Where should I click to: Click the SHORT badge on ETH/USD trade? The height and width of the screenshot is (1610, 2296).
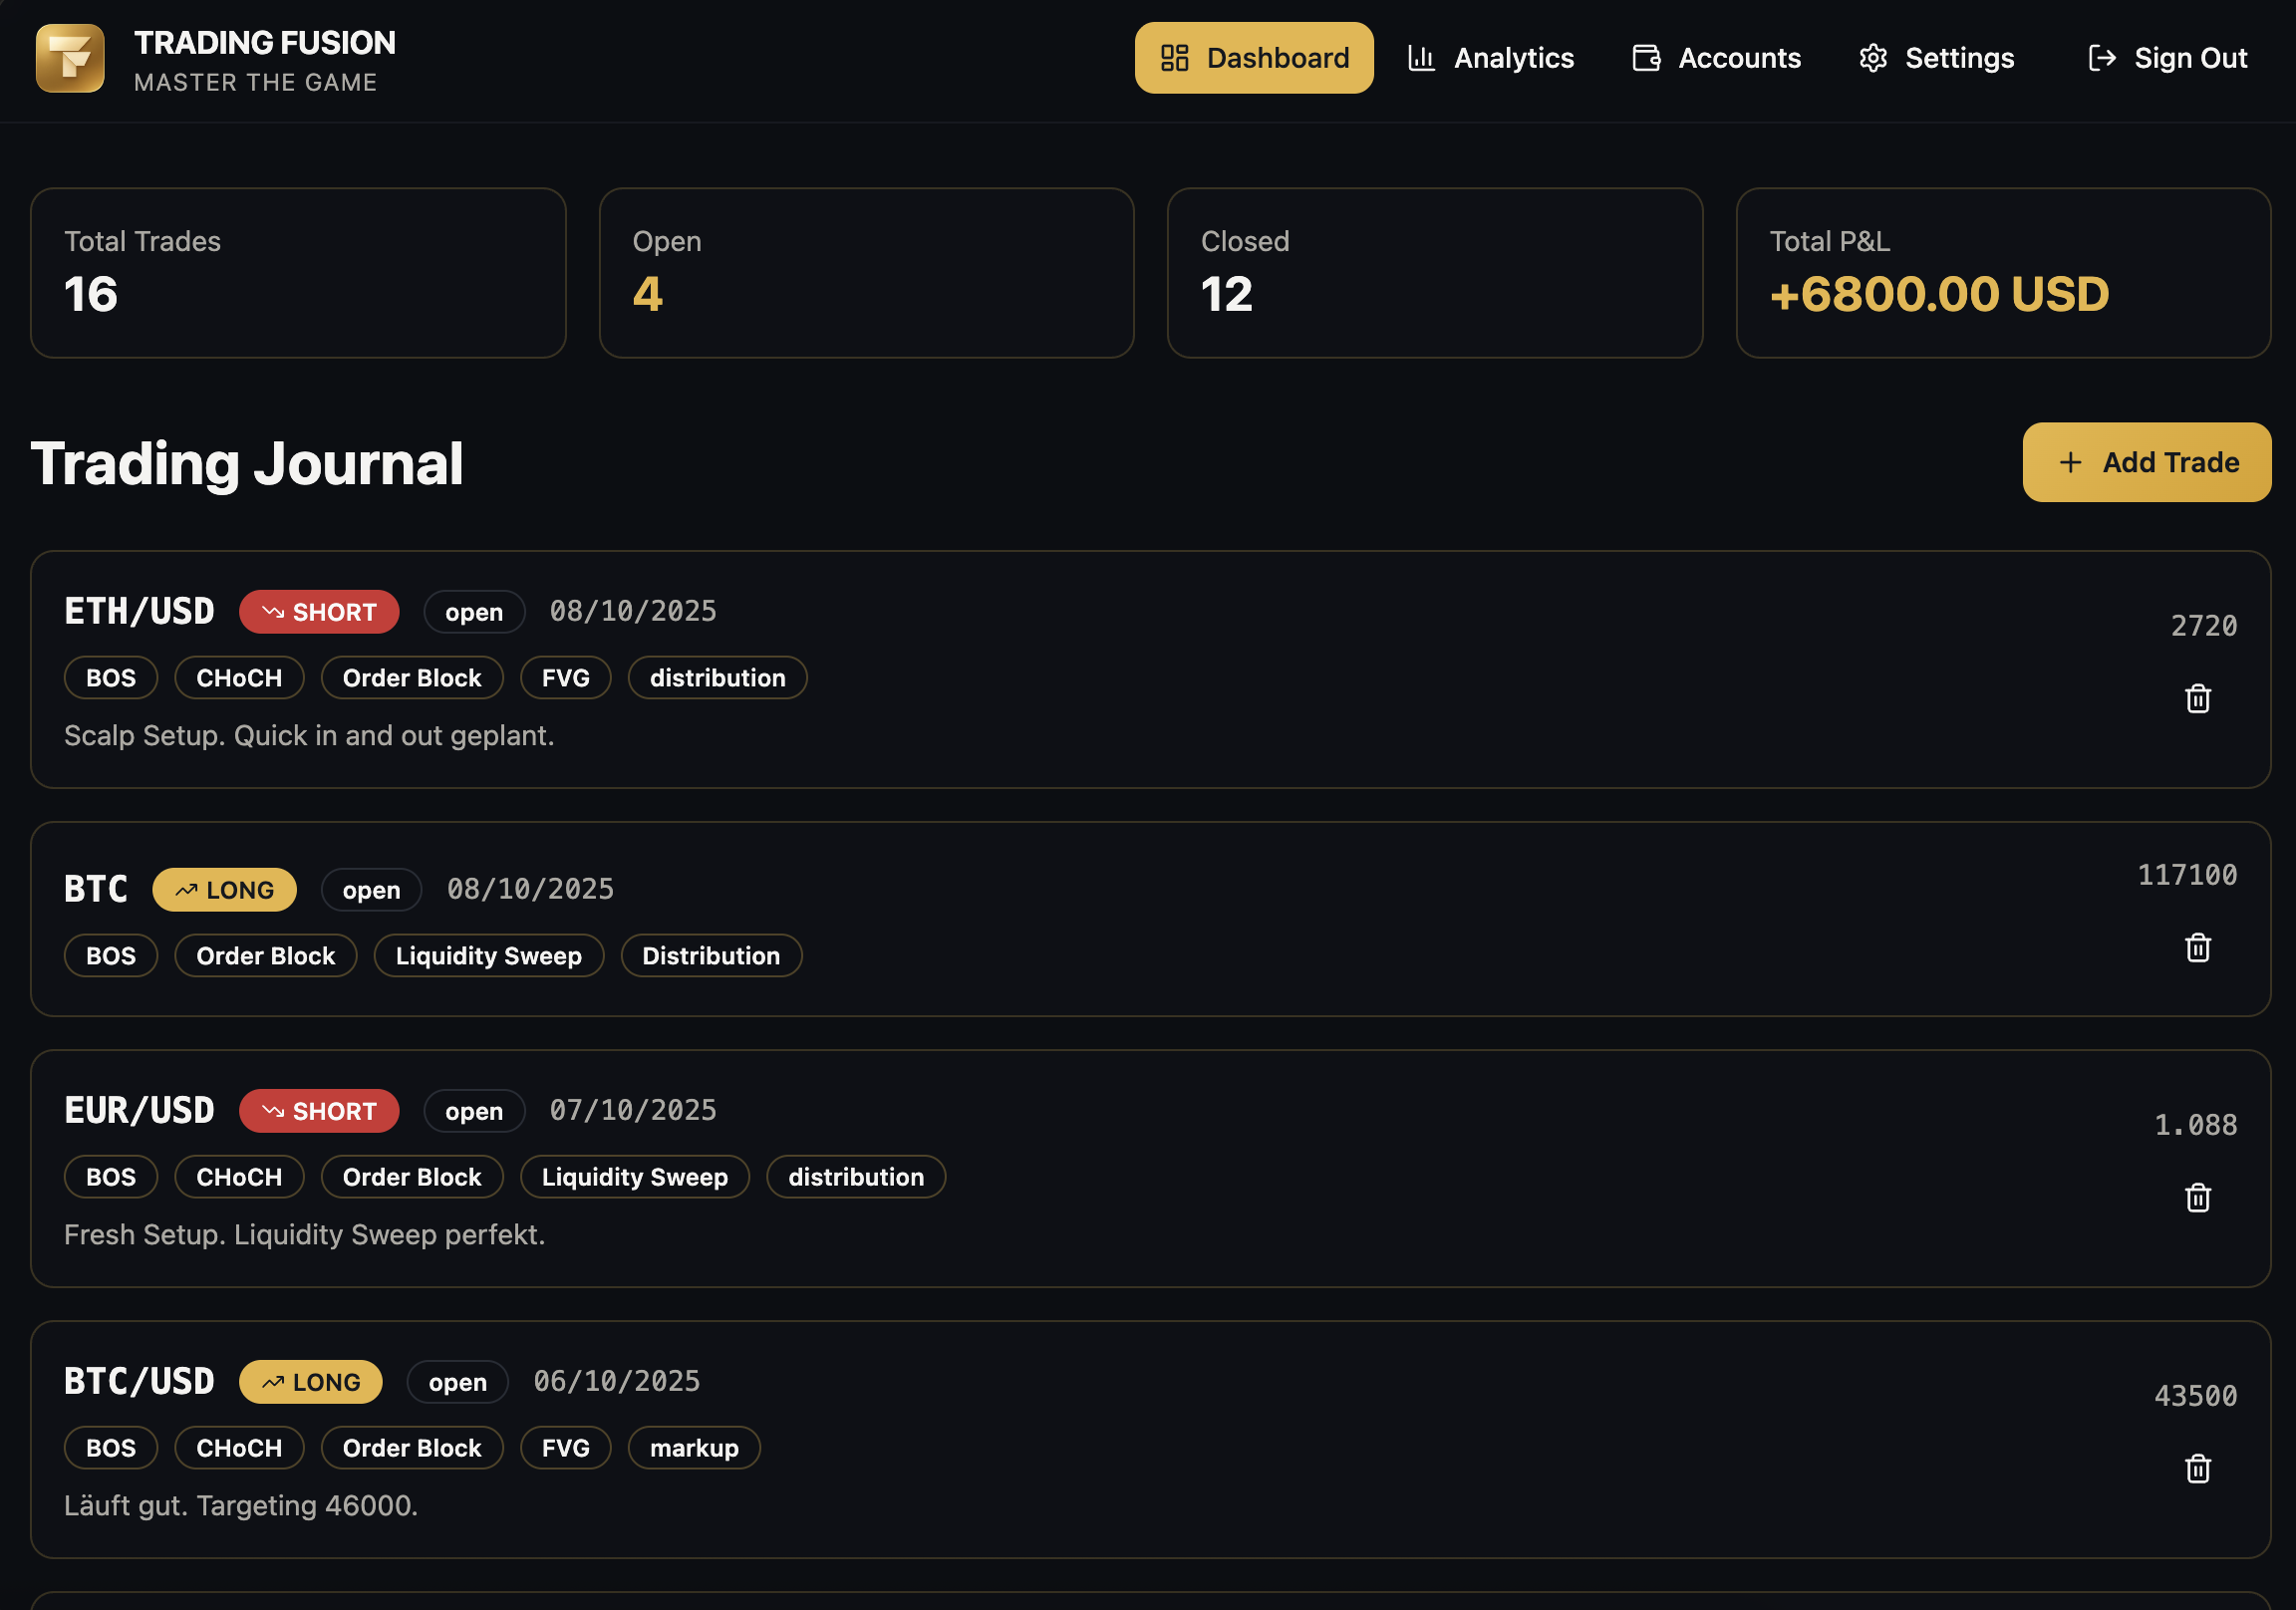pyautogui.click(x=319, y=612)
